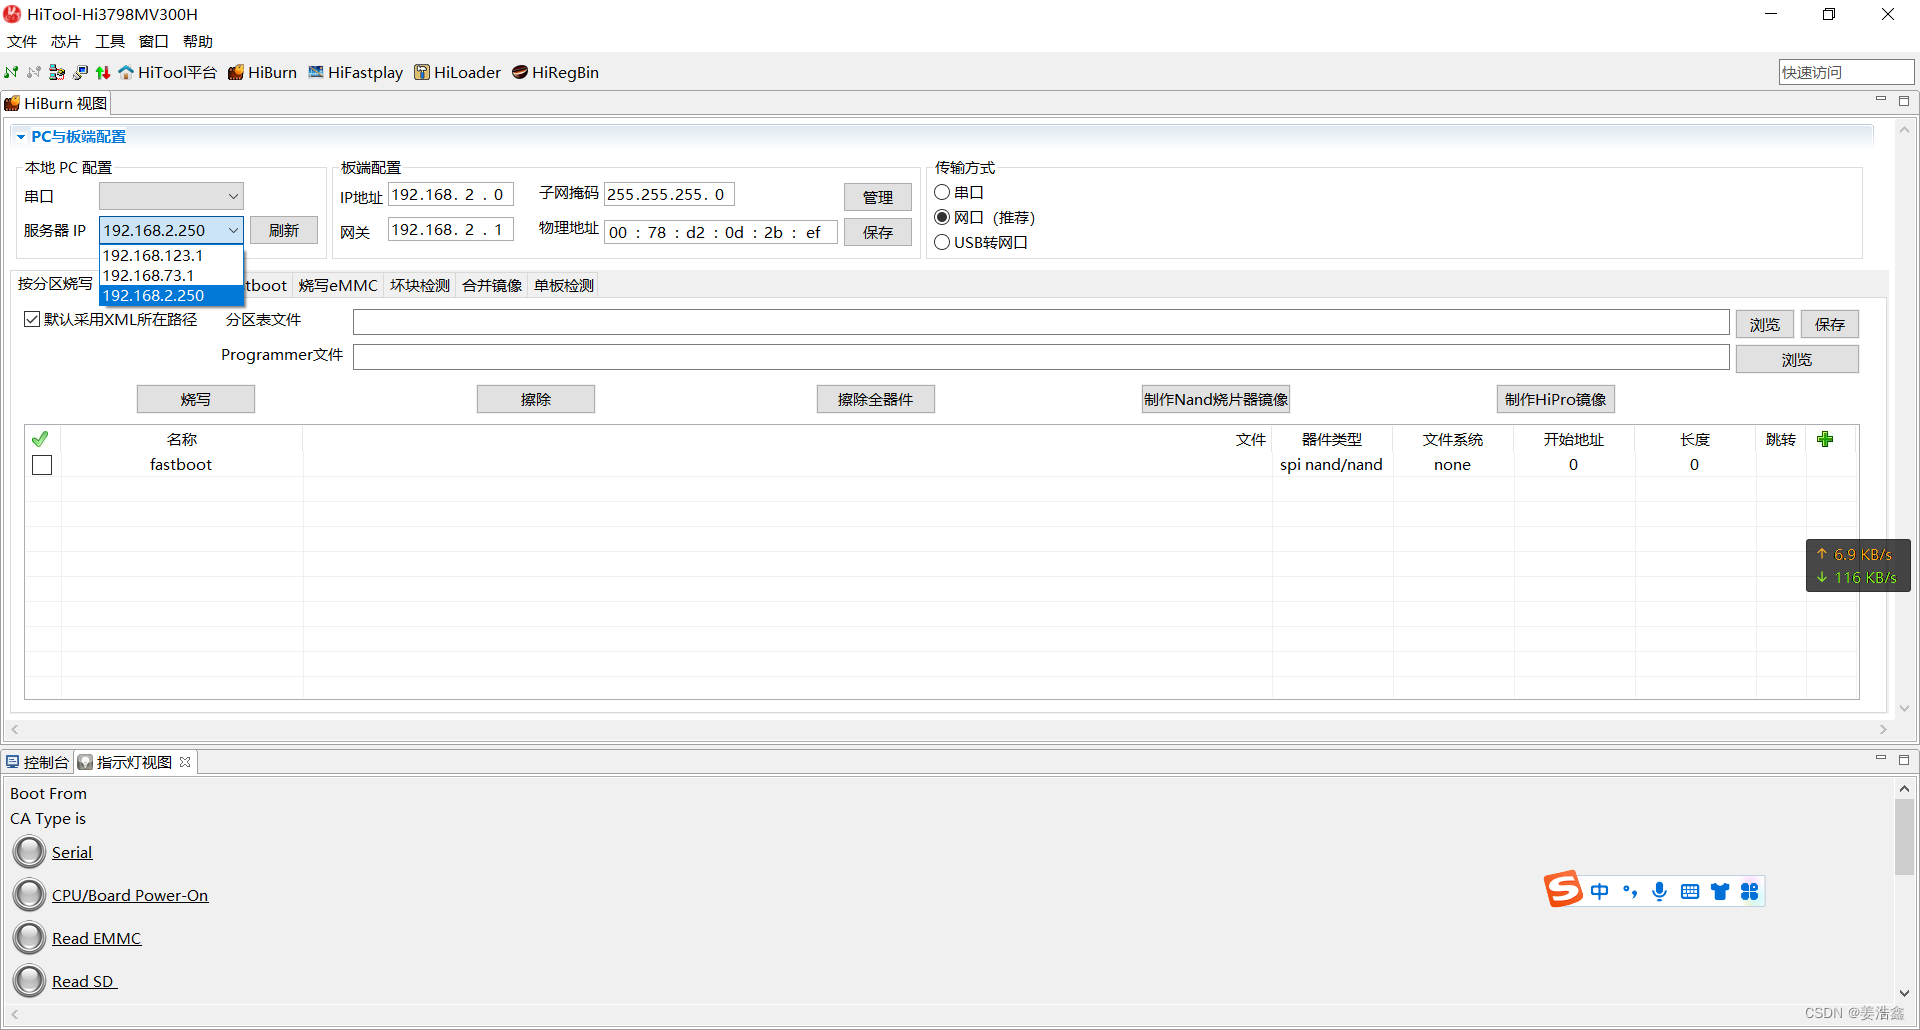Viewport: 1920px width, 1030px height.
Task: Collapse the PC与板端配置 section
Action: click(x=20, y=137)
